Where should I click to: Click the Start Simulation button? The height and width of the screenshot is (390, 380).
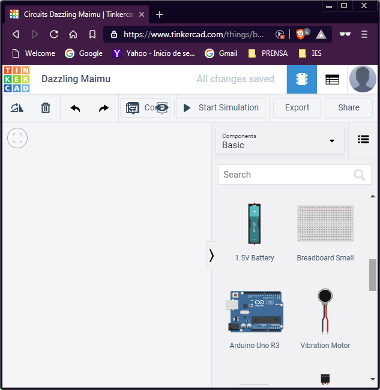point(221,108)
